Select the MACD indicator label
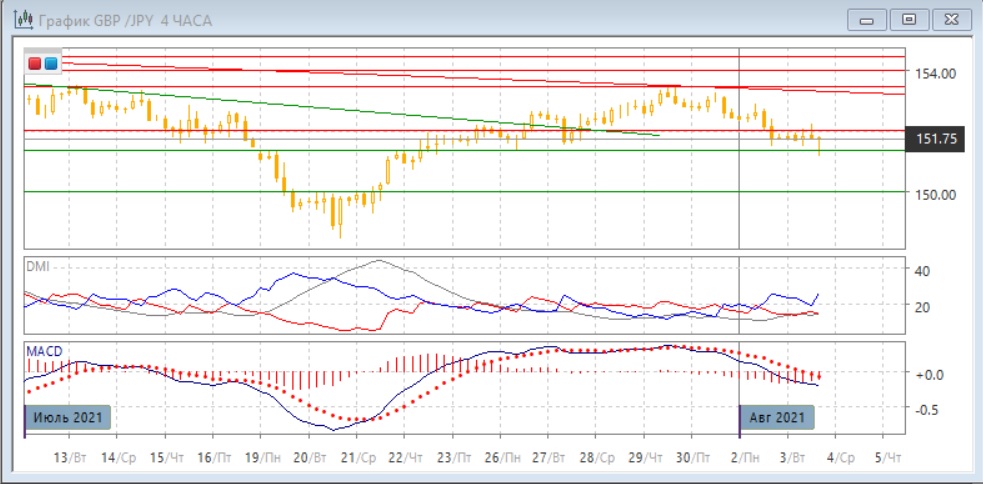 click(x=45, y=351)
